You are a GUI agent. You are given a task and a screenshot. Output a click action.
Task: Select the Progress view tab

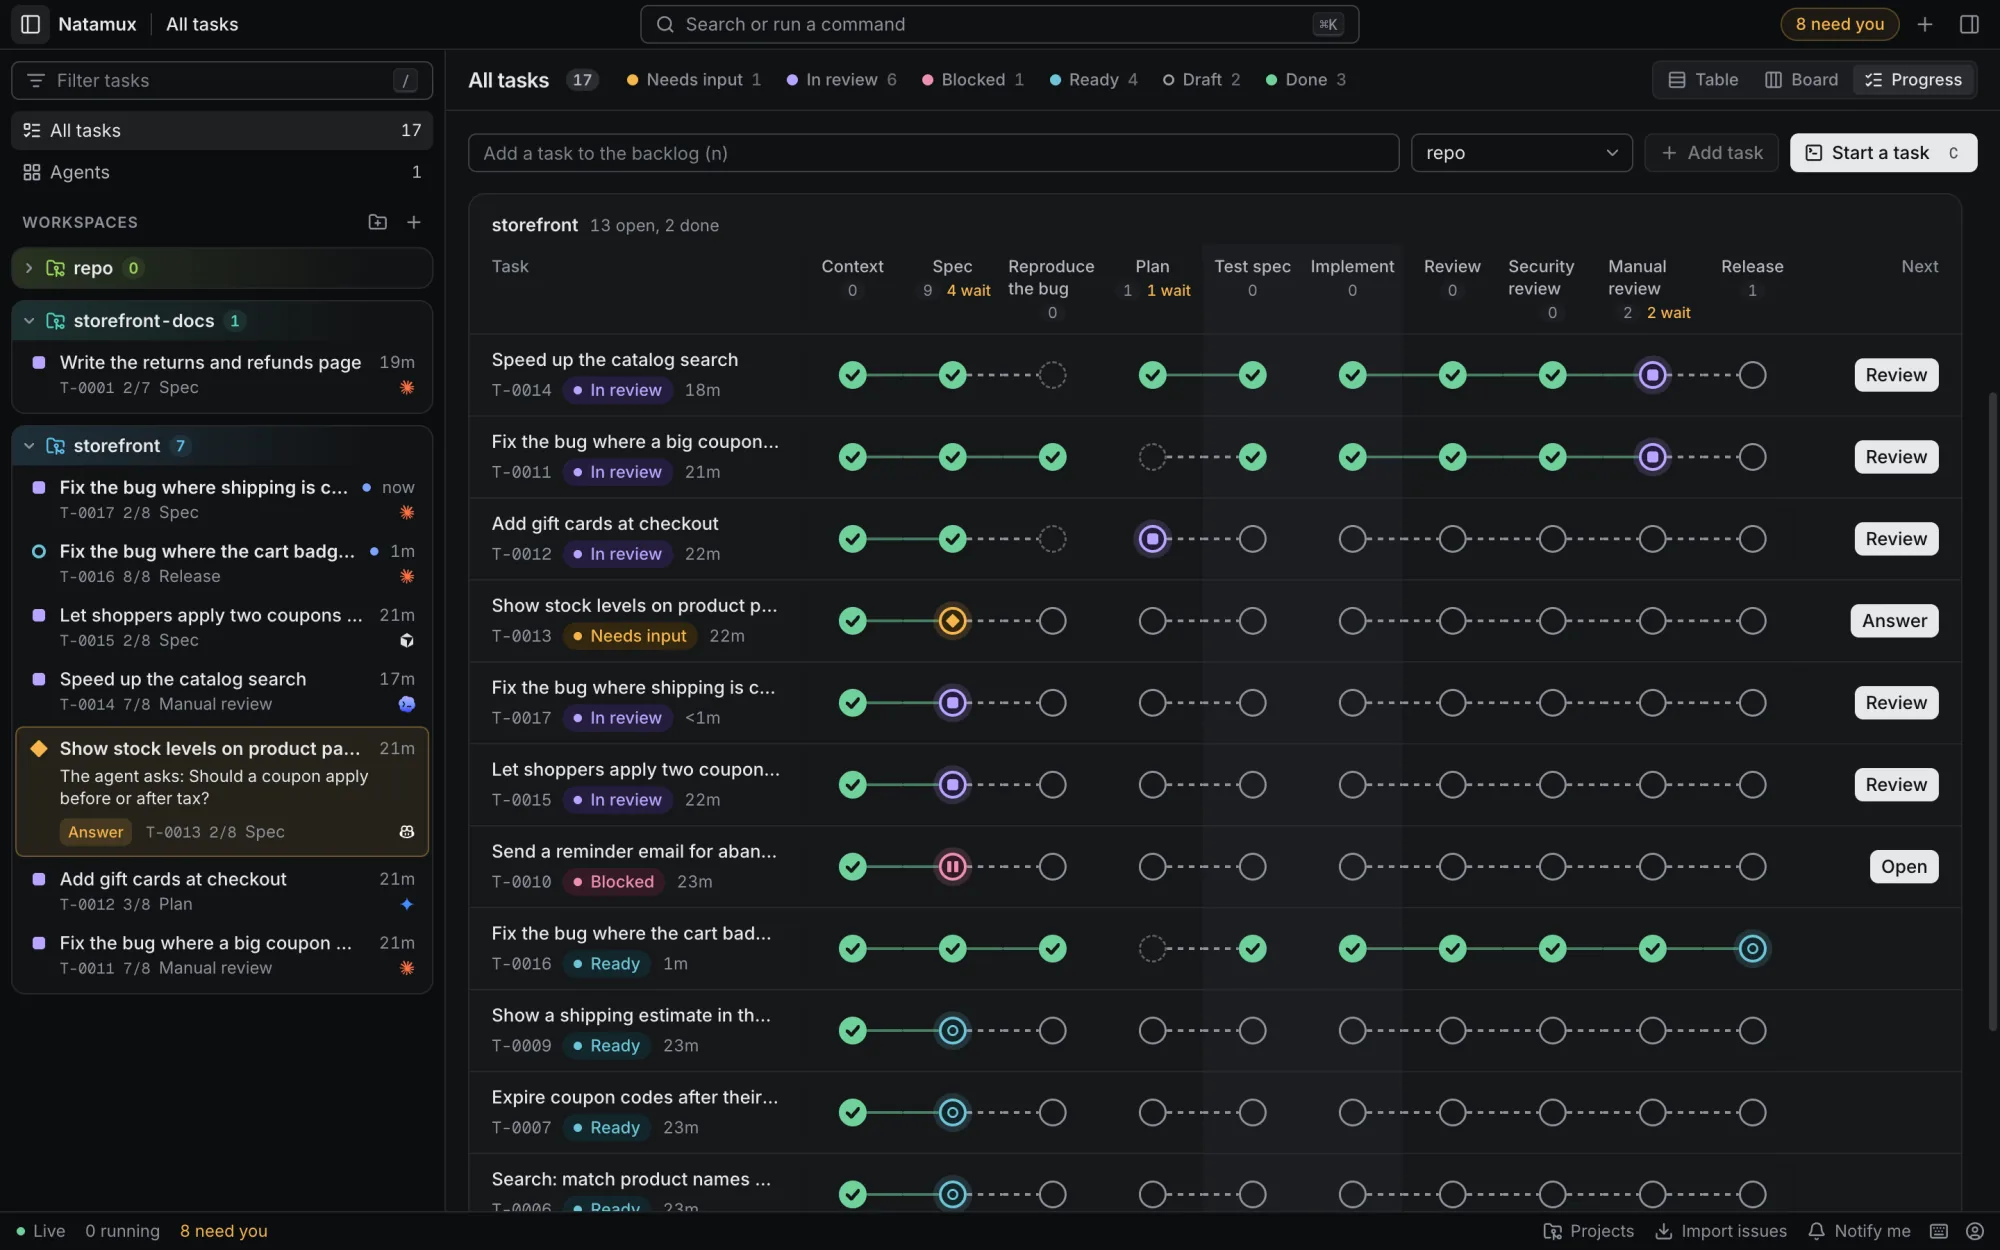click(1913, 80)
